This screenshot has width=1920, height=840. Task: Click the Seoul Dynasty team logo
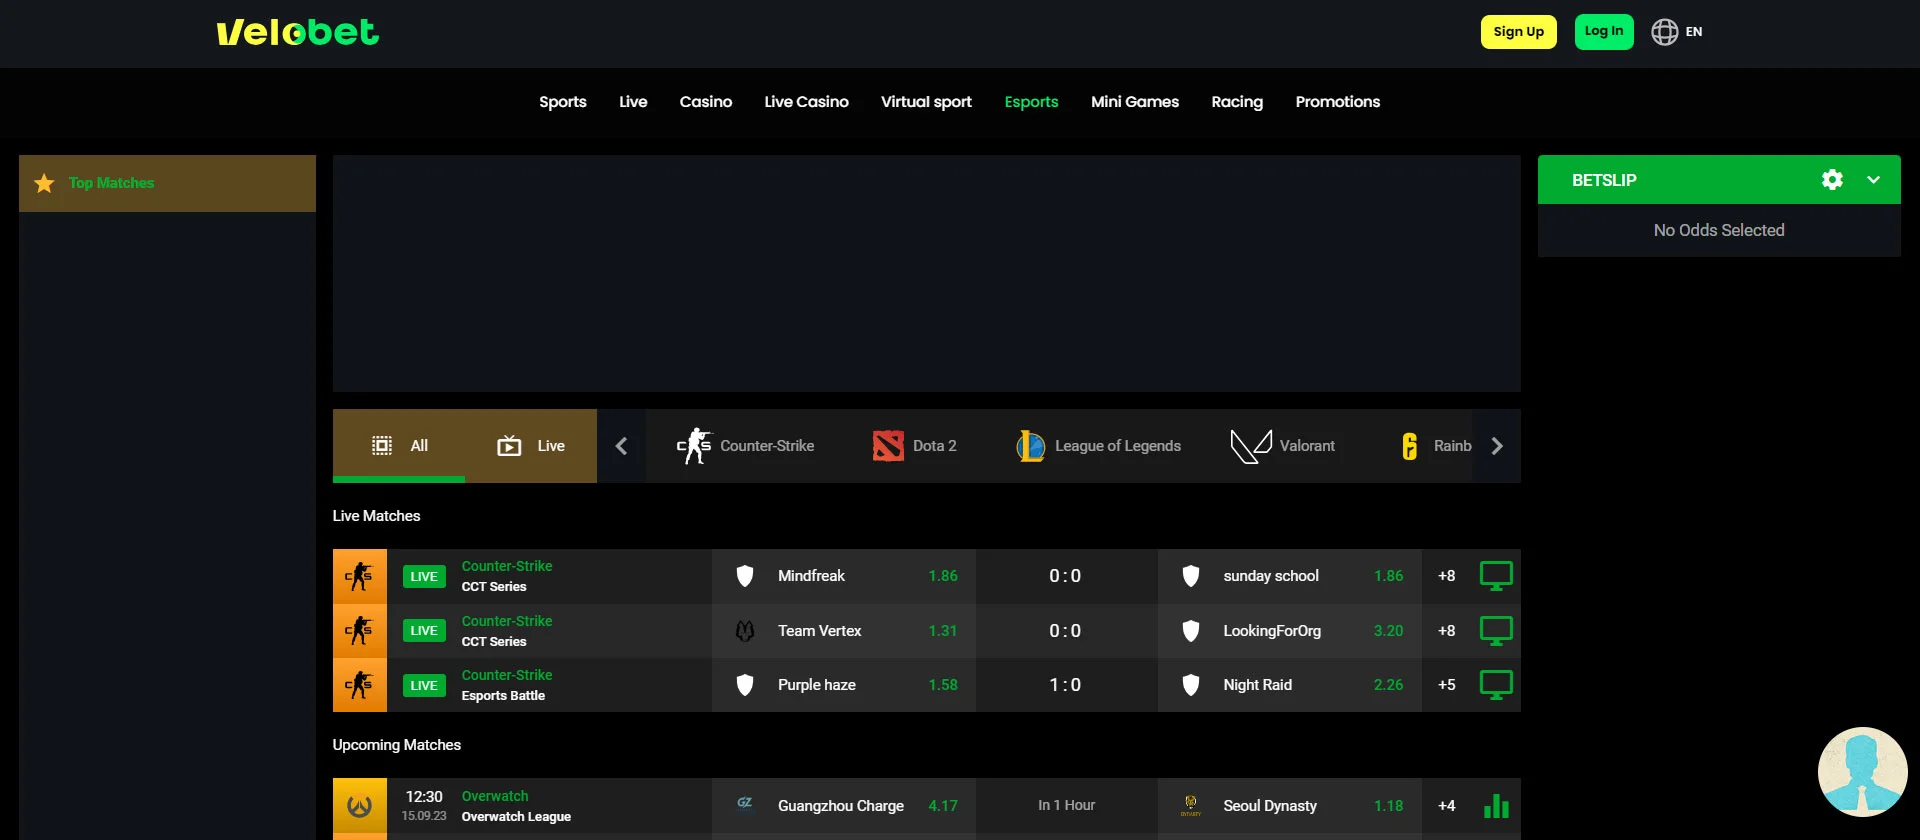(1191, 805)
